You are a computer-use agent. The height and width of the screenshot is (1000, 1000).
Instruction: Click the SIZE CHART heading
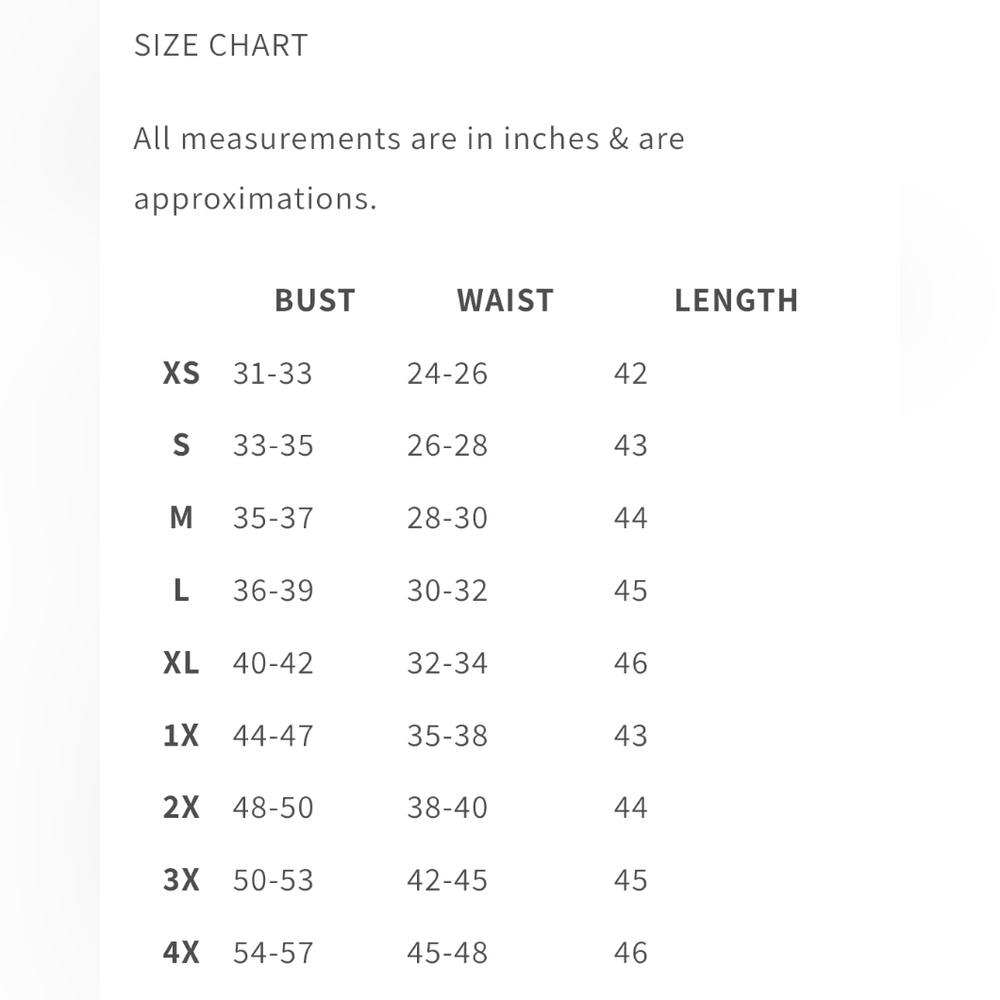221,45
